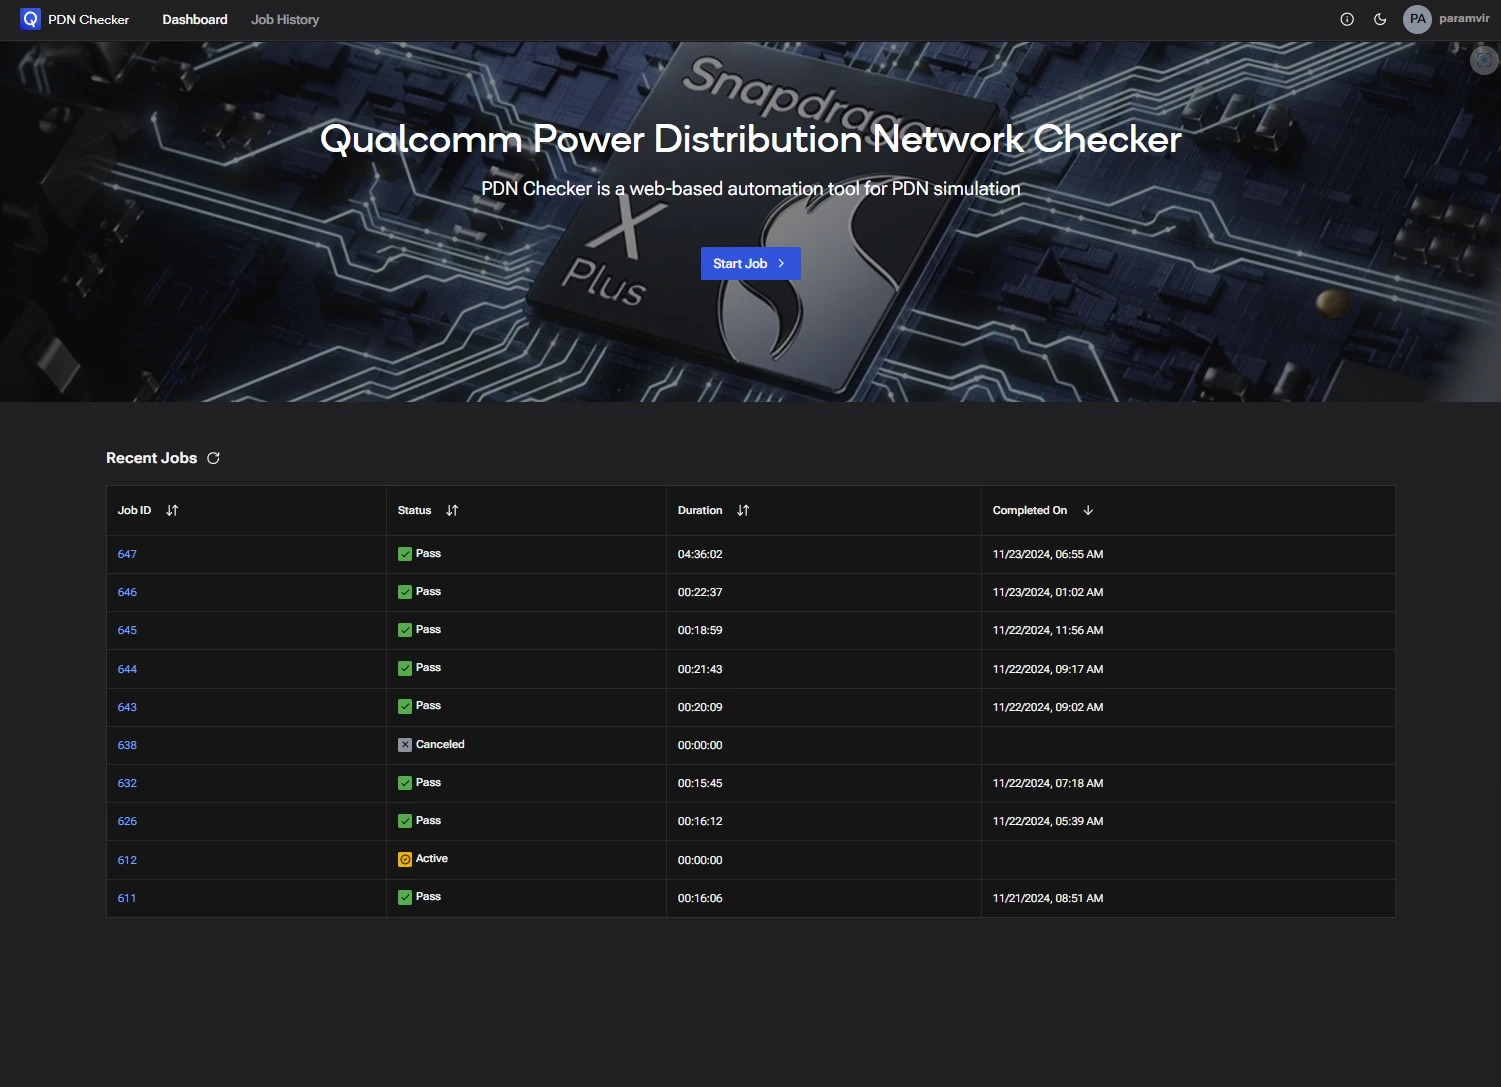
Task: Click the floating round icon in banner corner
Action: pyautogui.click(x=1484, y=60)
